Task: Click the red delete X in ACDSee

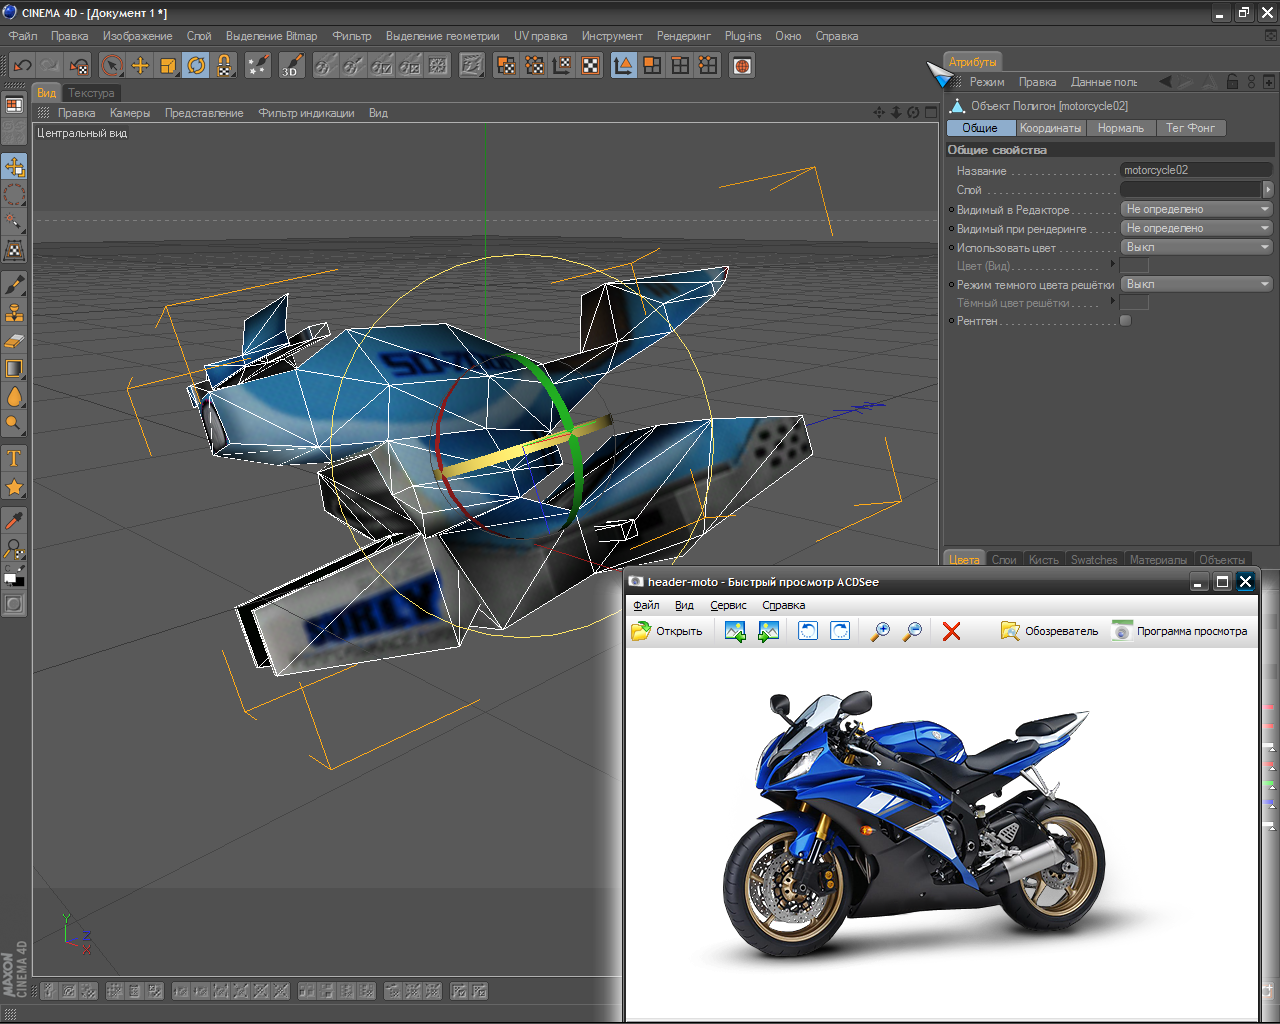Action: pyautogui.click(x=951, y=631)
